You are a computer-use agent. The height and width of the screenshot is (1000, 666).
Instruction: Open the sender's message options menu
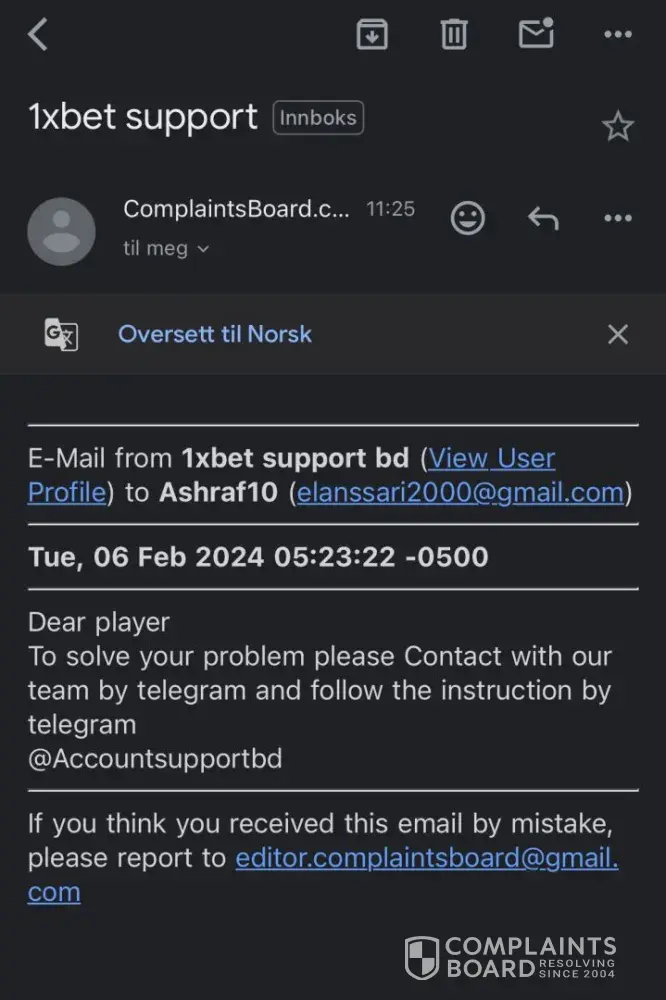[618, 218]
